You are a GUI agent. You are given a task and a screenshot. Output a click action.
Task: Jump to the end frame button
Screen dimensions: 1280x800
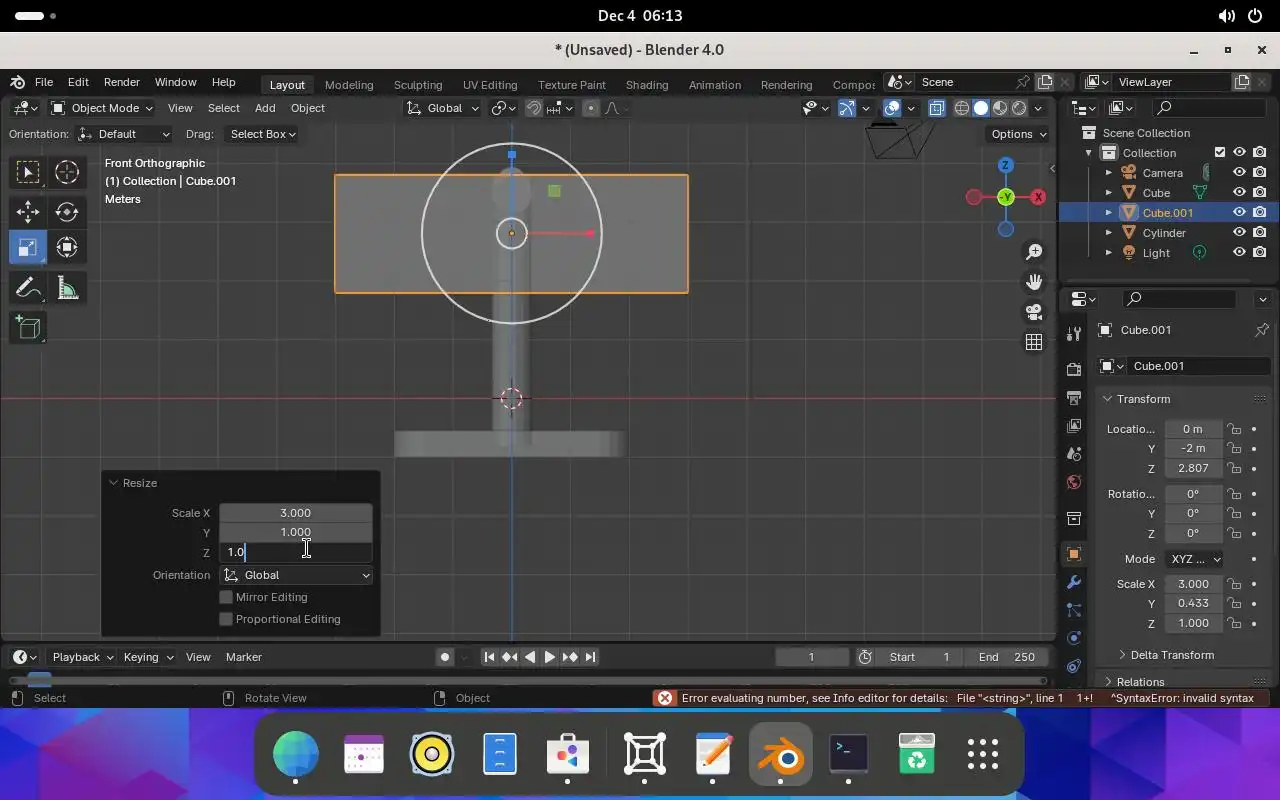pos(590,657)
